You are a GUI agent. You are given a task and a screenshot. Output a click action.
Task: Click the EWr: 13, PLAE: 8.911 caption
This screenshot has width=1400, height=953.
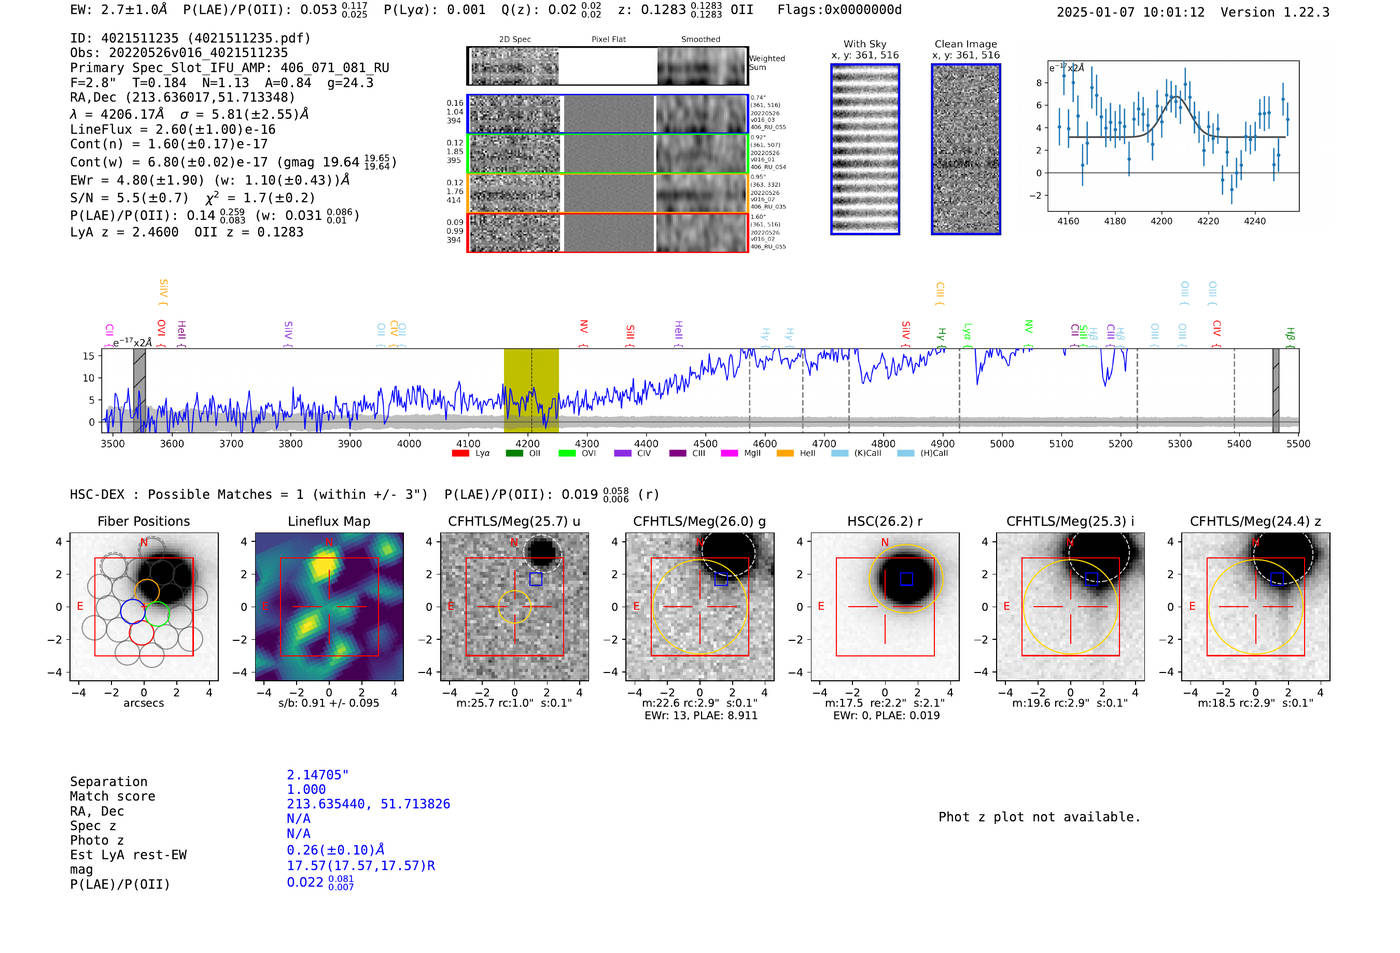coord(700,715)
